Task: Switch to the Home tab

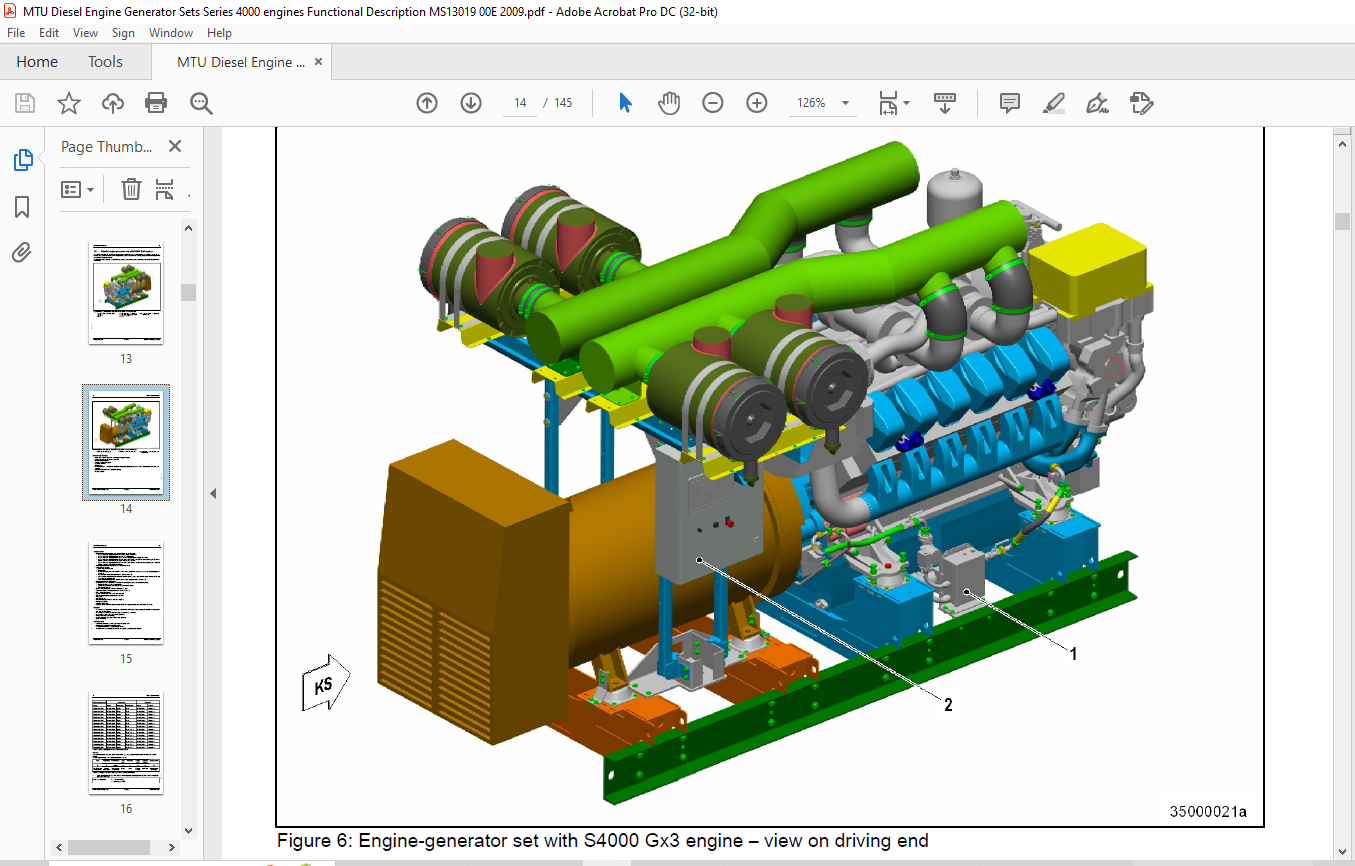Action: coord(37,62)
